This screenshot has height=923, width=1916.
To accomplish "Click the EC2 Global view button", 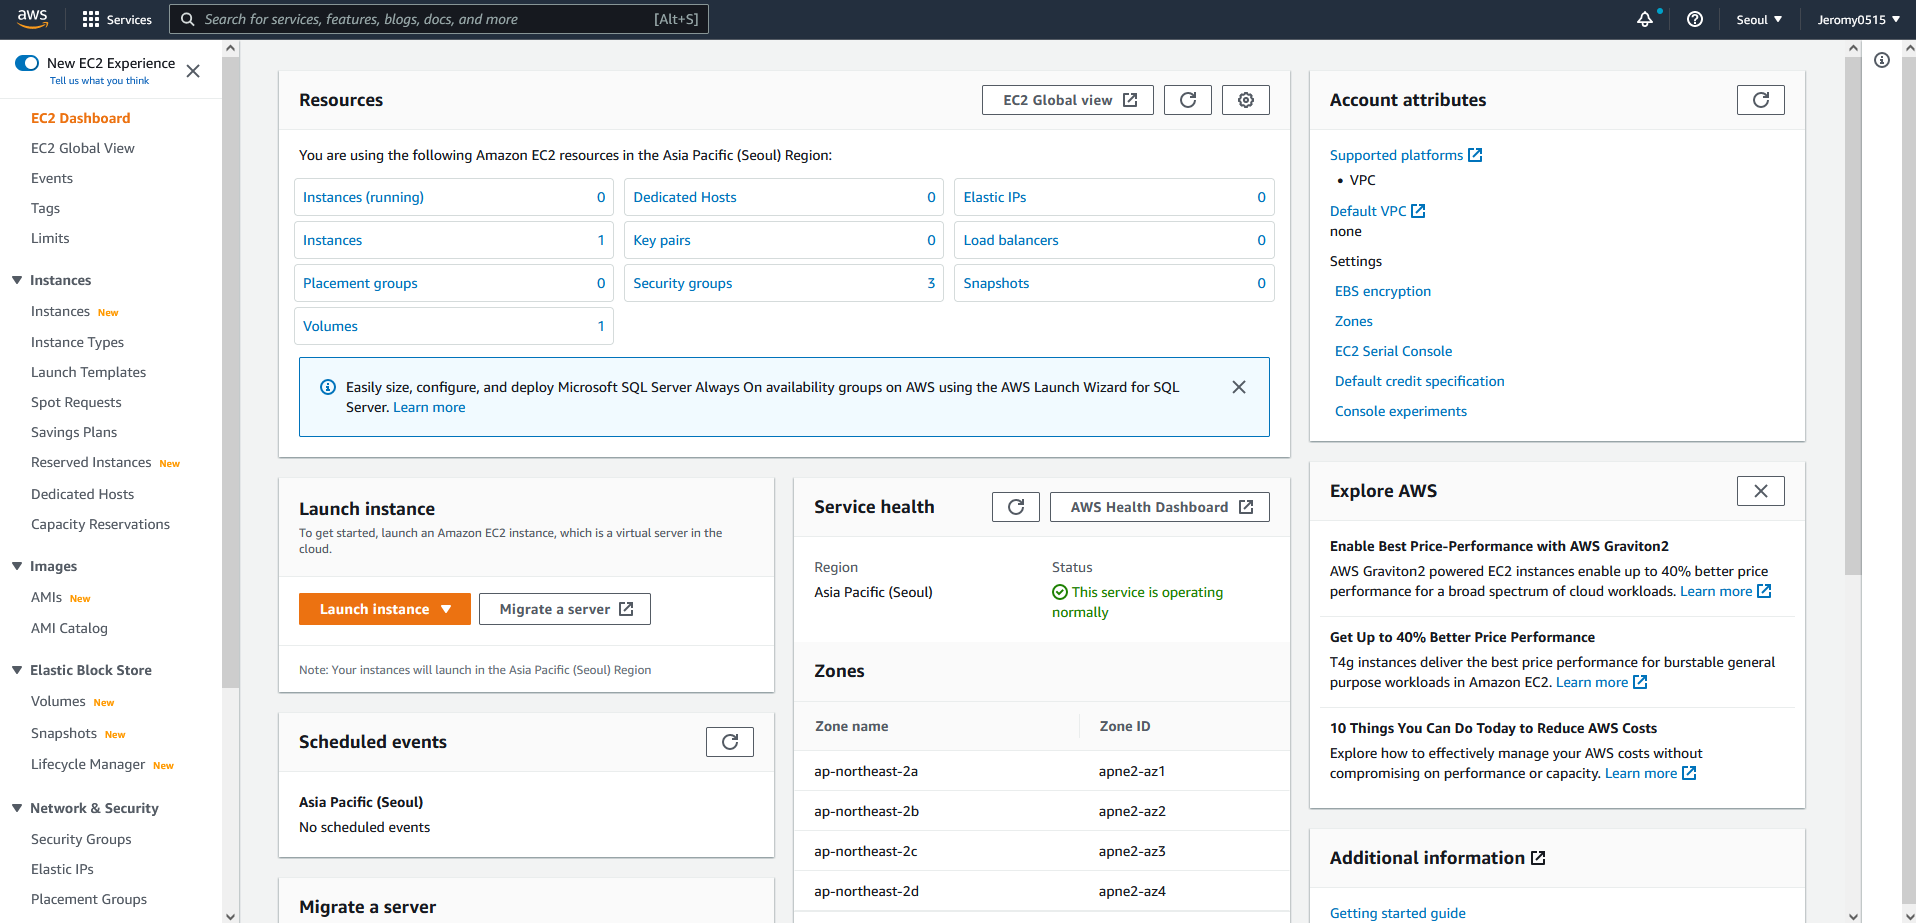I will [x=1068, y=100].
